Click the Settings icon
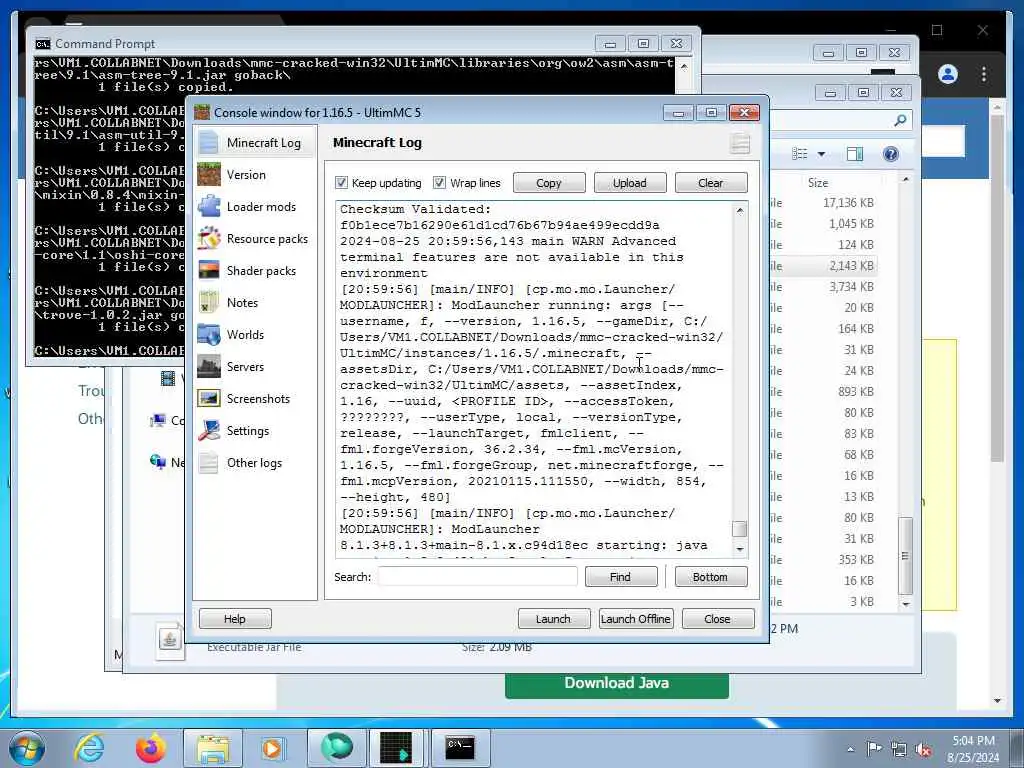Viewport: 1024px width, 768px height. click(x=208, y=430)
